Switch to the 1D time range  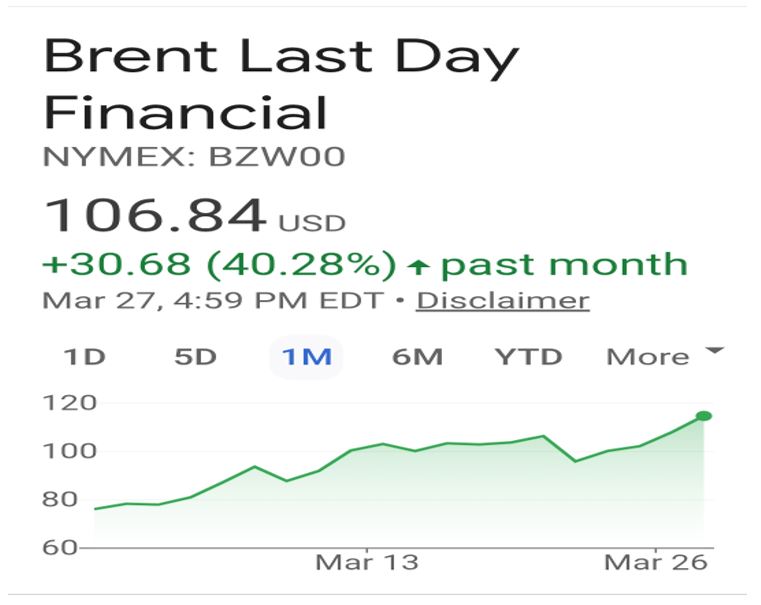point(85,357)
